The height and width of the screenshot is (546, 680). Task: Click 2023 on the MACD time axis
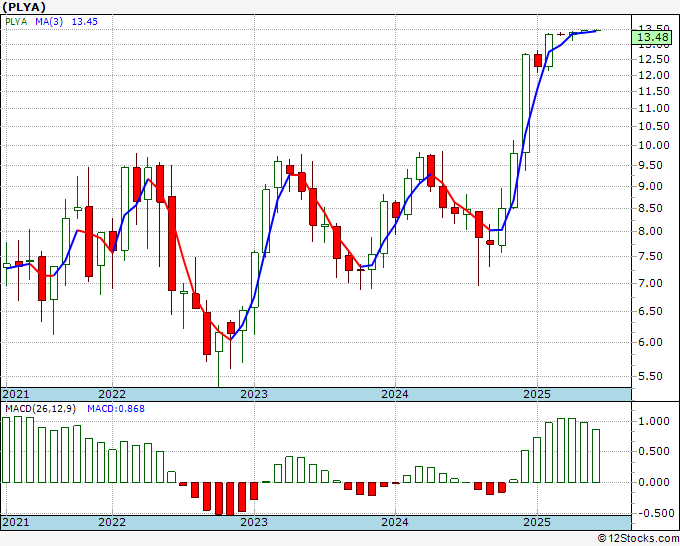[254, 522]
